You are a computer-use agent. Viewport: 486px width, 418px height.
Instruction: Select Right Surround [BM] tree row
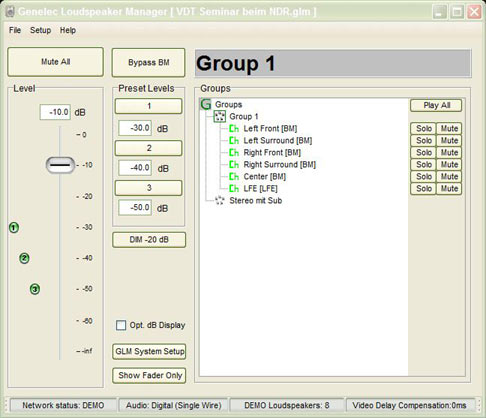click(279, 164)
